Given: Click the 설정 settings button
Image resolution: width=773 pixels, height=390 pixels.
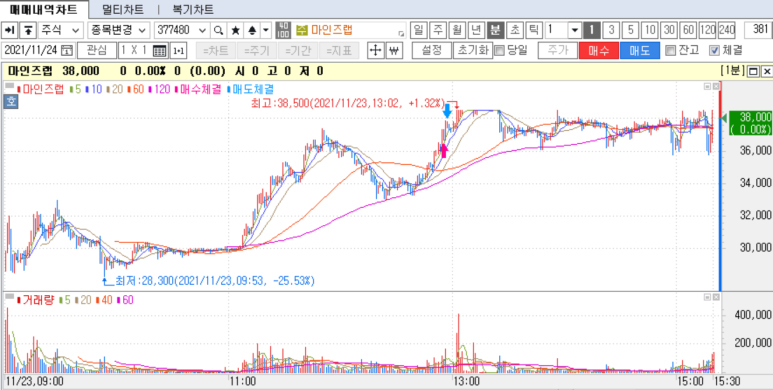Looking at the screenshot, I should click(431, 50).
